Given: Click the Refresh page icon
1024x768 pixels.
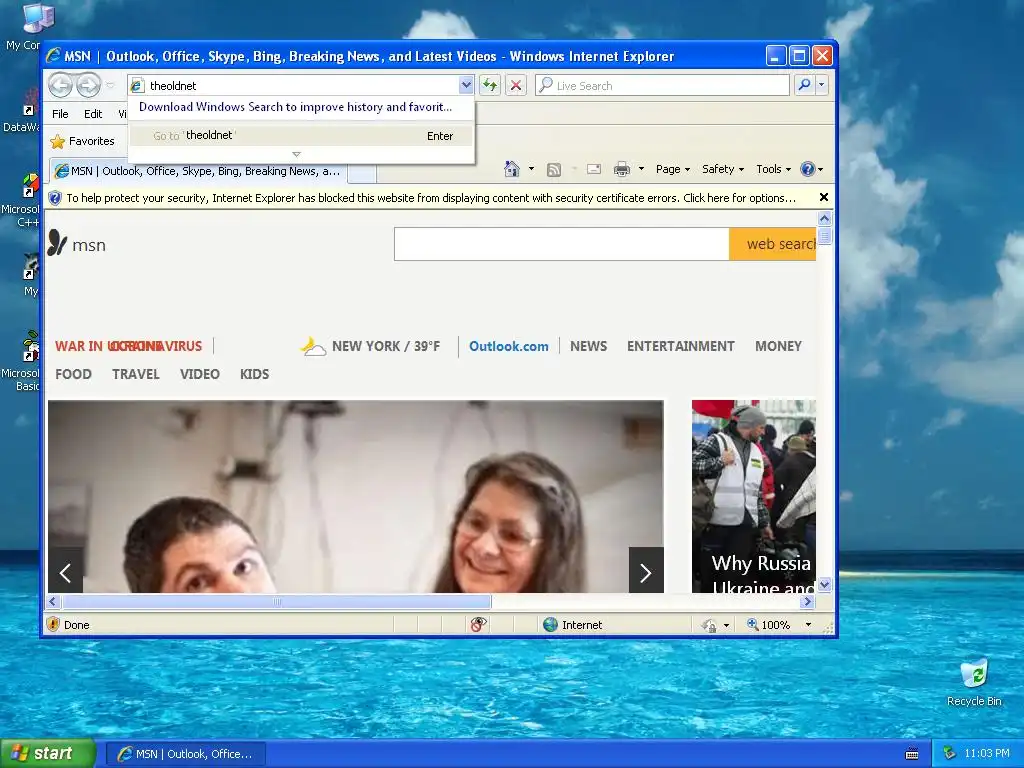Looking at the screenshot, I should [x=490, y=85].
